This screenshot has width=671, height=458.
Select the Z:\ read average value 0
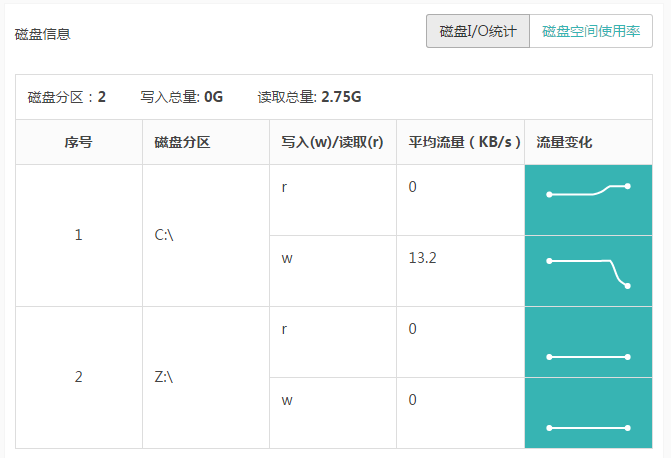pyautogui.click(x=413, y=329)
